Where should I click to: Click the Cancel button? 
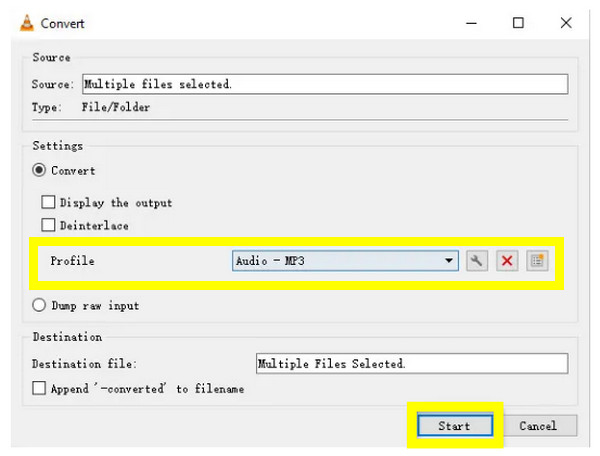coord(538,425)
